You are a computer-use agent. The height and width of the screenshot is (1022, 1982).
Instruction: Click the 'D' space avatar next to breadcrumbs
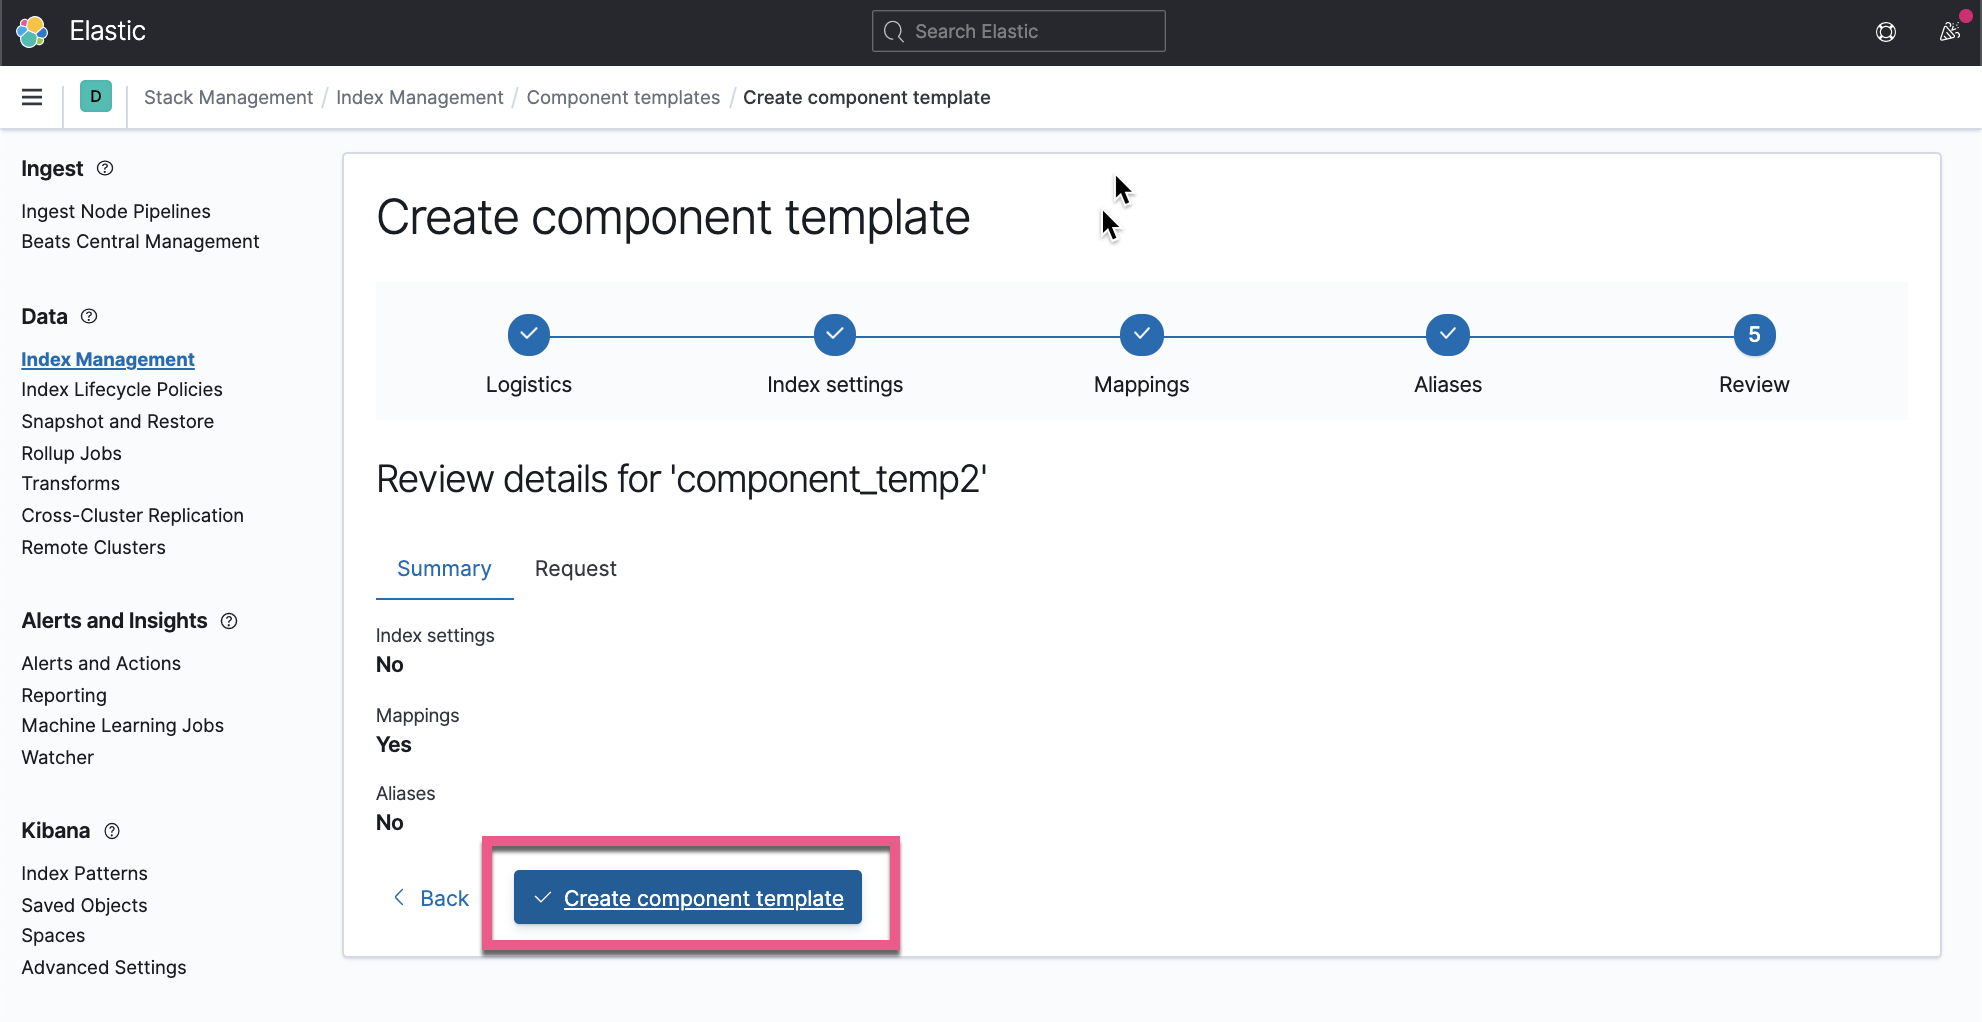(96, 96)
